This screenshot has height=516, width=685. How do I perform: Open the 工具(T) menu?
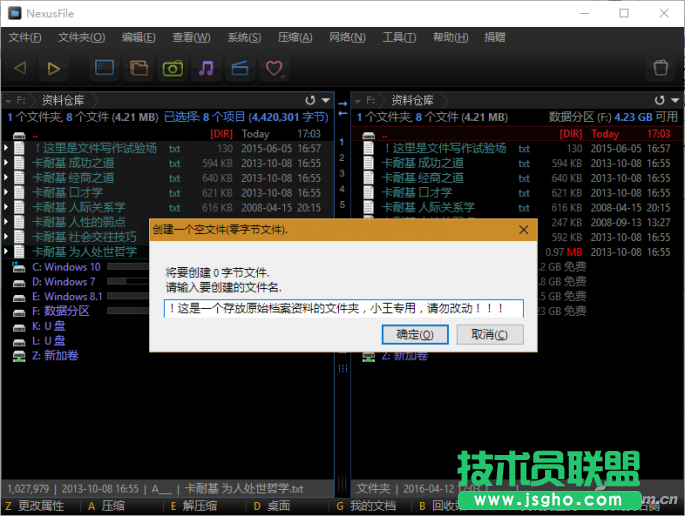coord(399,38)
